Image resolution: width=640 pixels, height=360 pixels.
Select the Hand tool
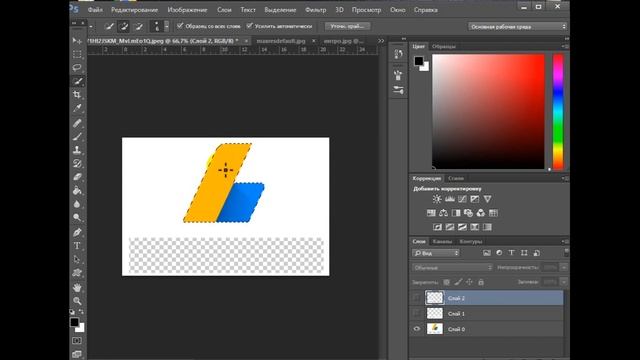(77, 287)
